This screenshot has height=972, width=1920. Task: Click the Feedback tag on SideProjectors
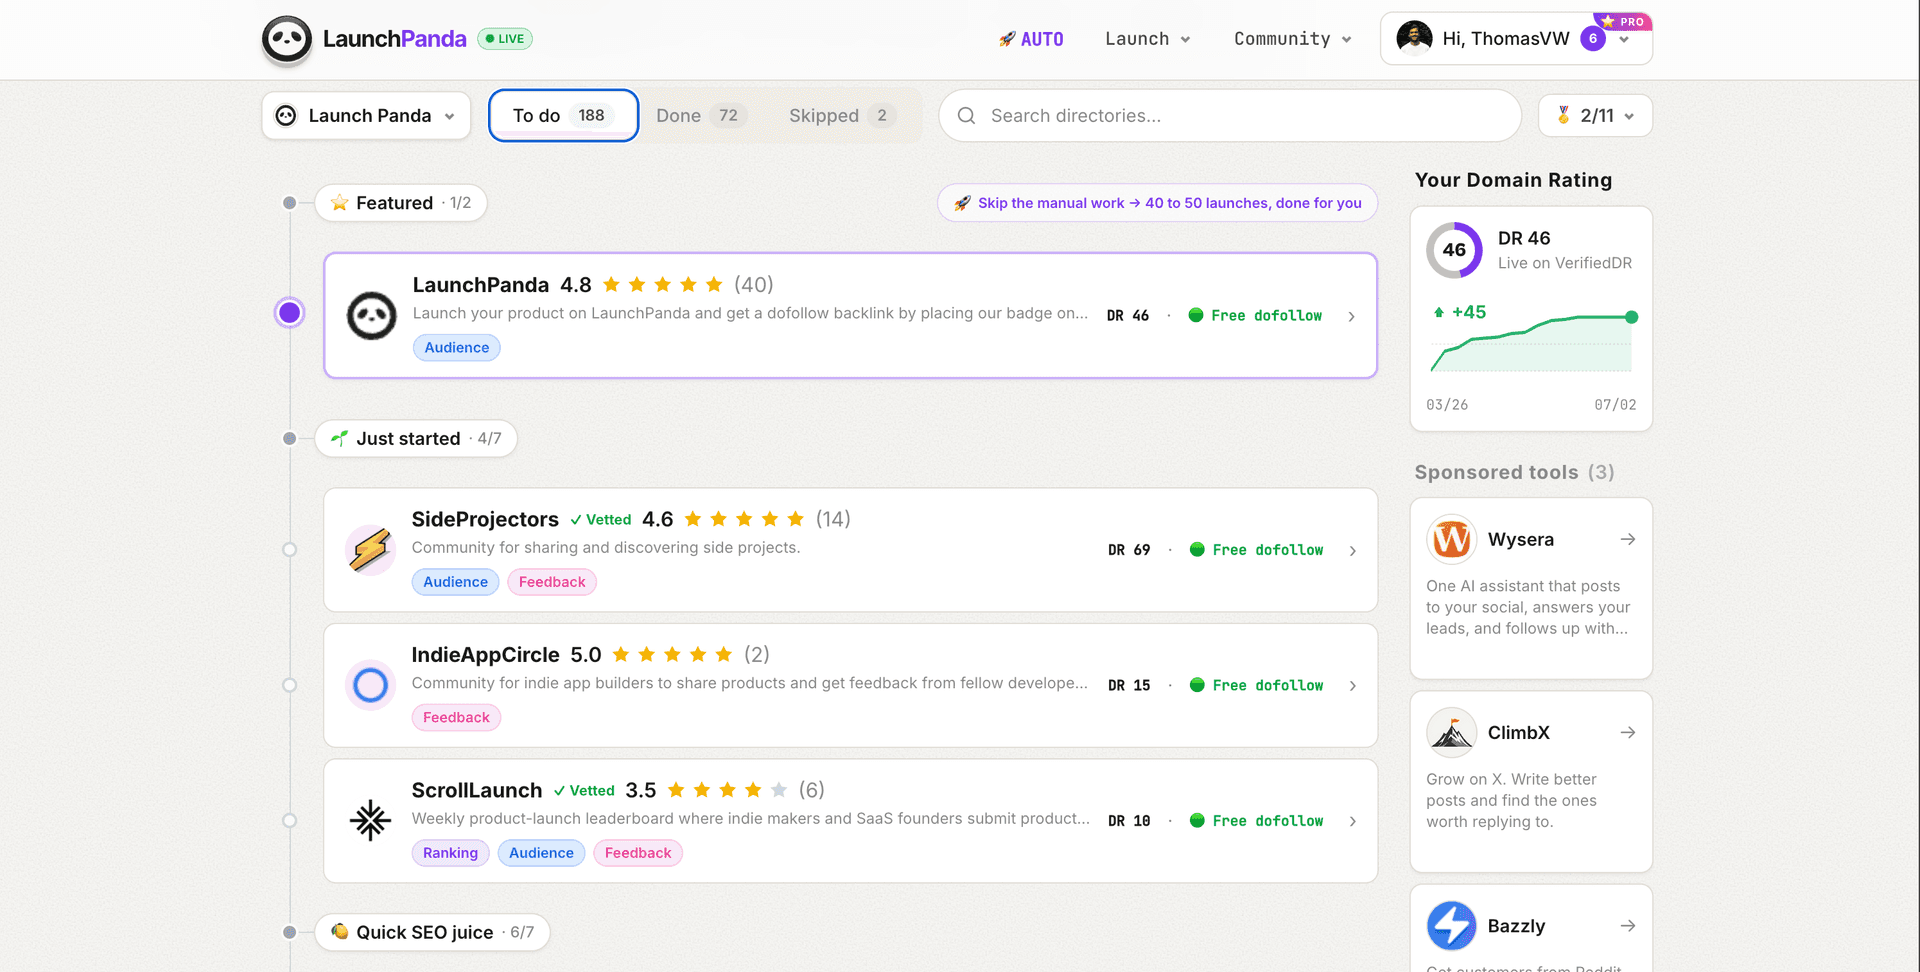click(x=552, y=582)
